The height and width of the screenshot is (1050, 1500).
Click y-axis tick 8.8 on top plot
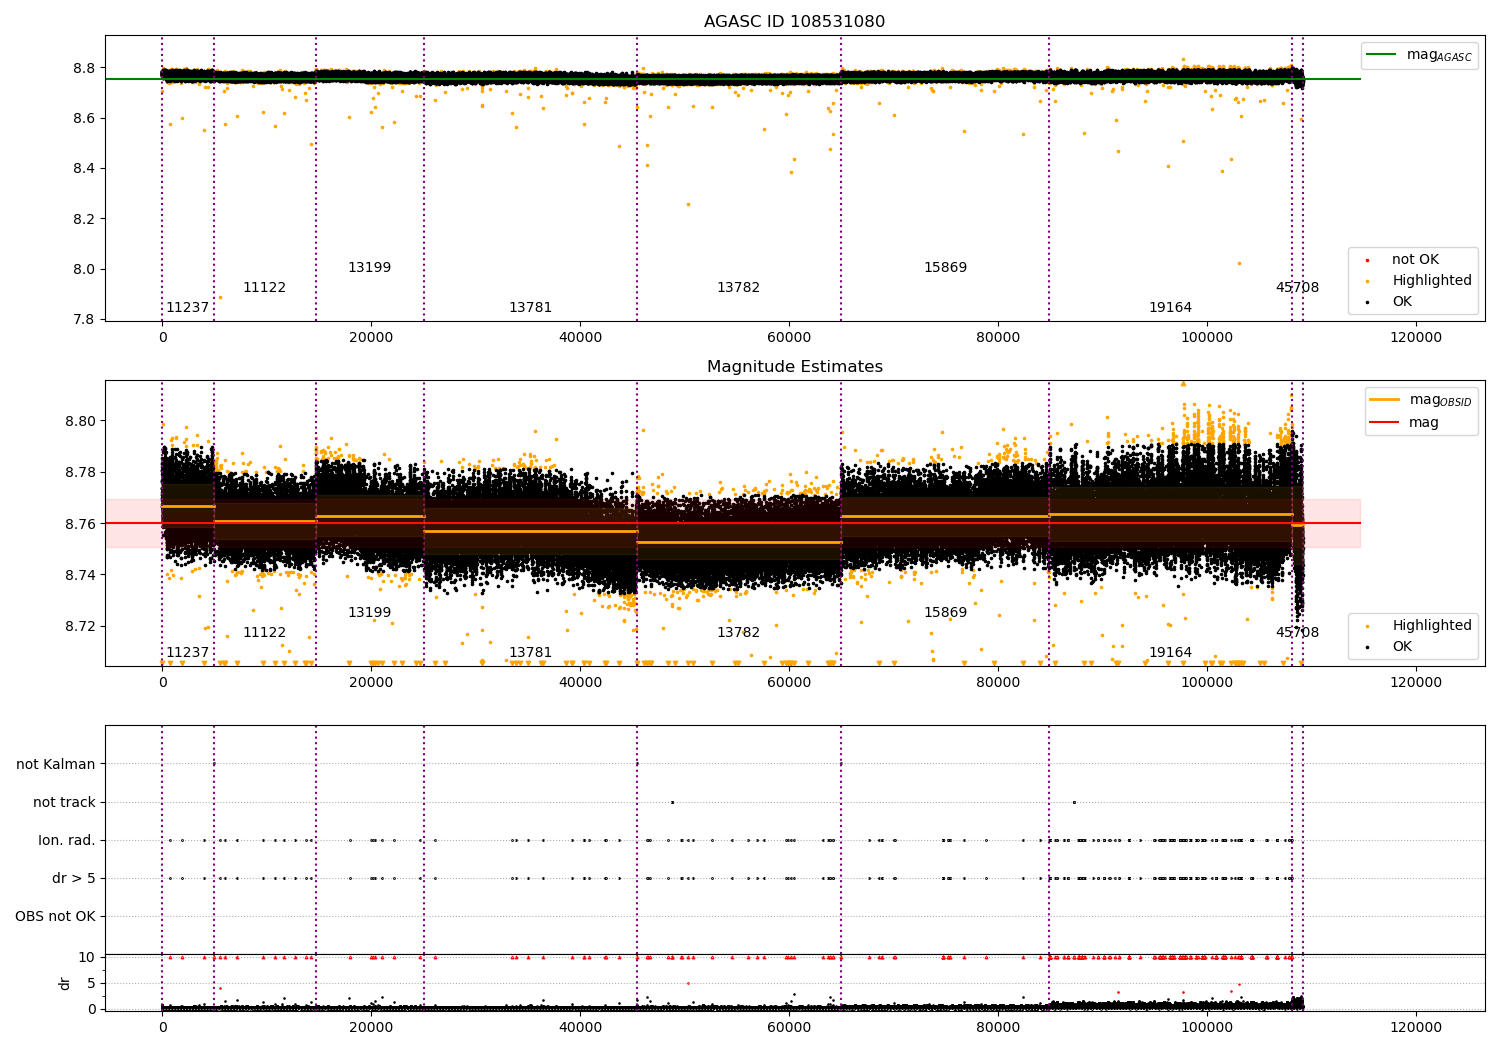[85, 69]
